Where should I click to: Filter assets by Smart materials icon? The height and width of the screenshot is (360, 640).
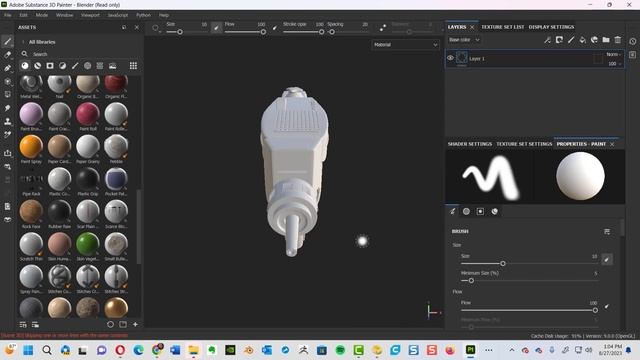(38, 66)
